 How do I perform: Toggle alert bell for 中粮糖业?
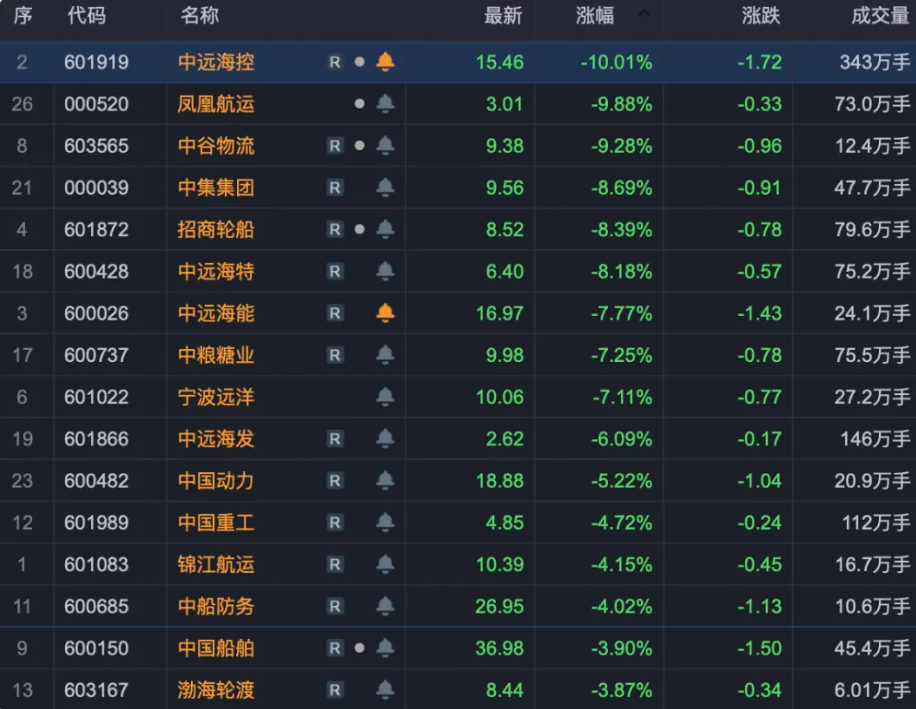(x=385, y=354)
